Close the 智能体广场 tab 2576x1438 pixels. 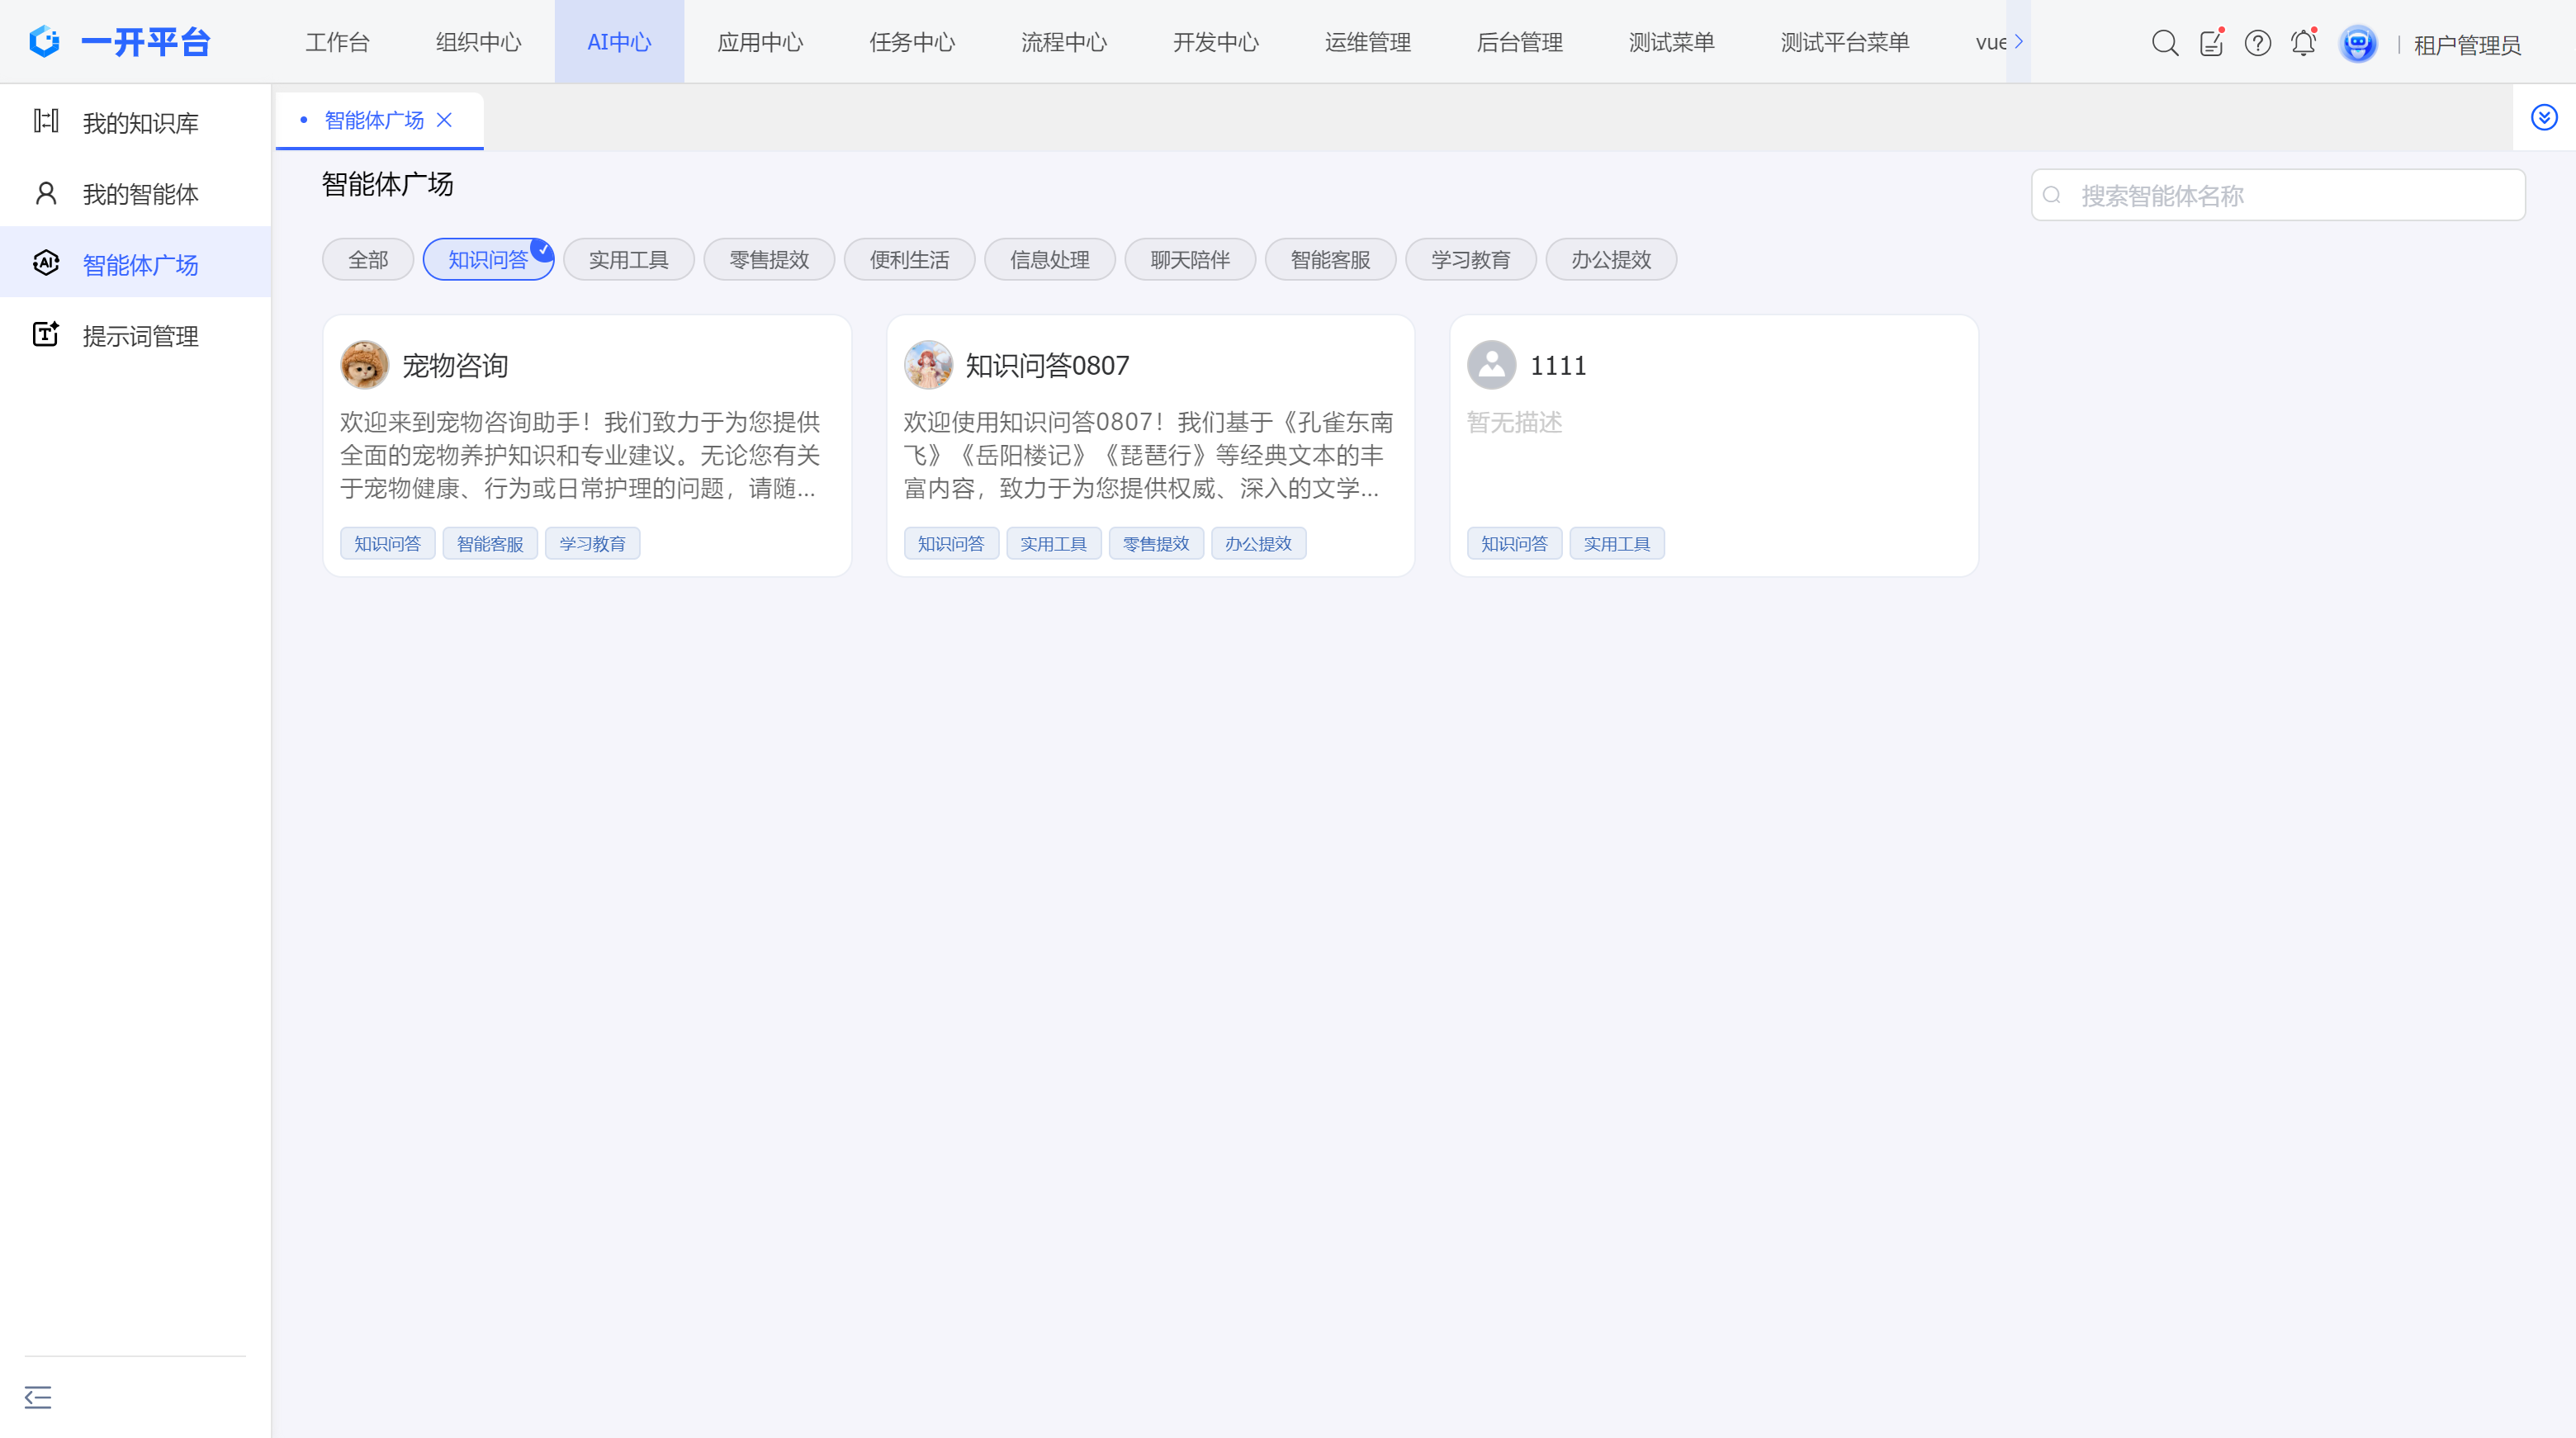tap(445, 120)
